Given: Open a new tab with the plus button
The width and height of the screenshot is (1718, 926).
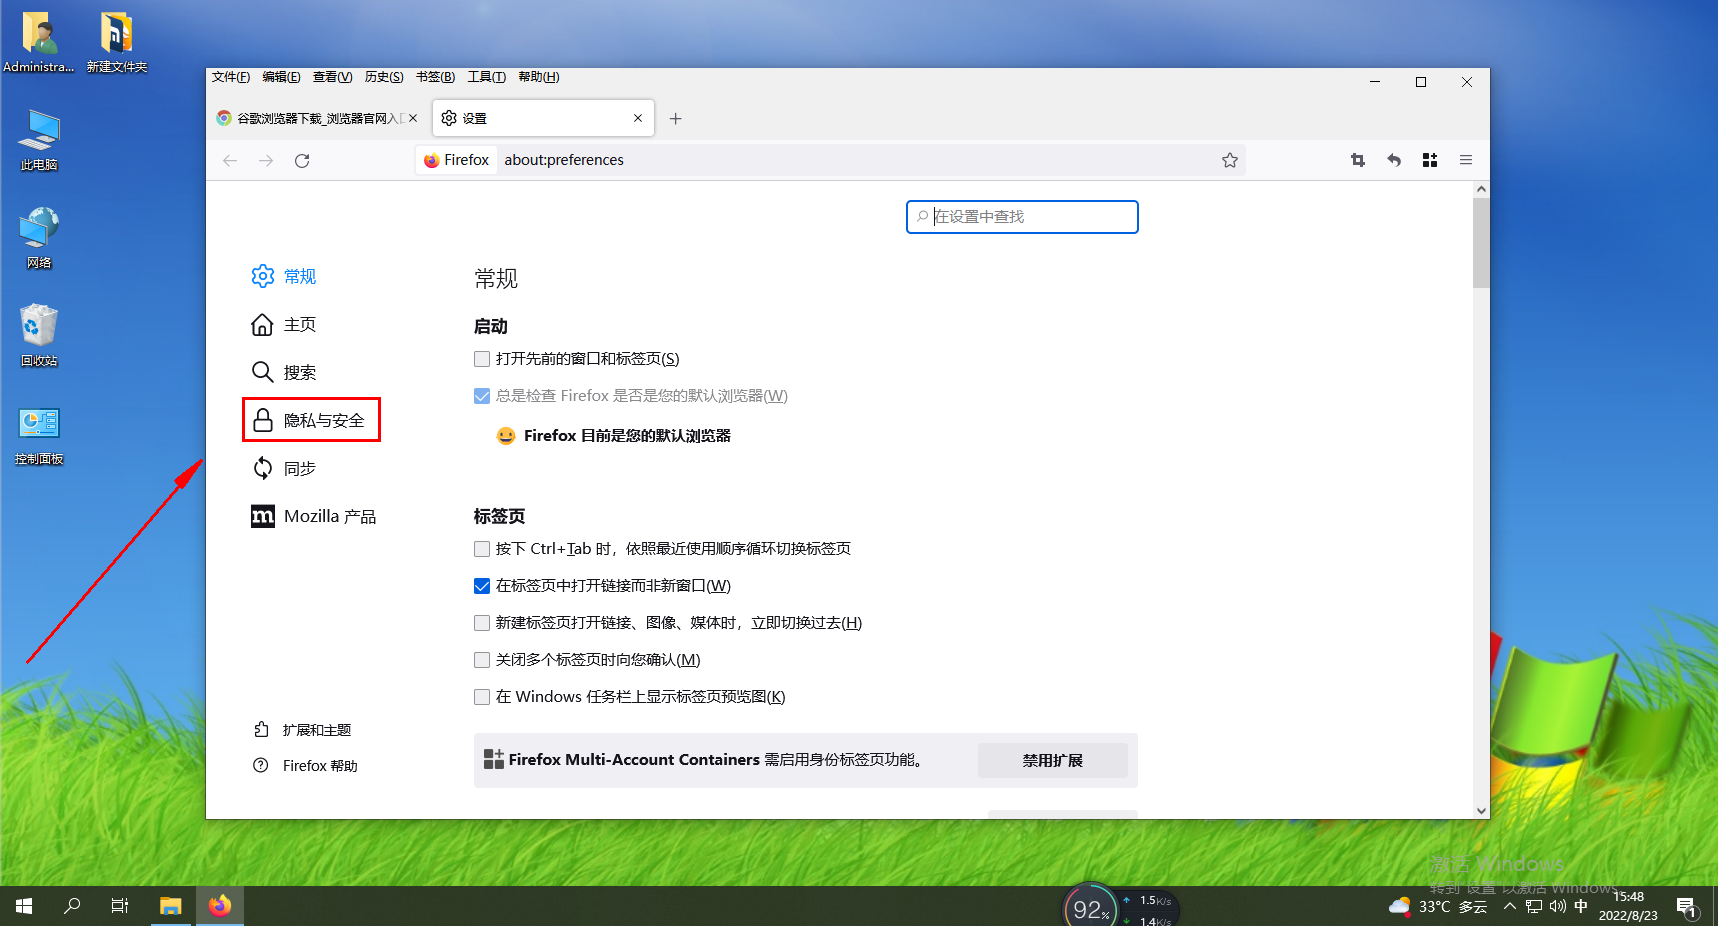Looking at the screenshot, I should coord(676,118).
